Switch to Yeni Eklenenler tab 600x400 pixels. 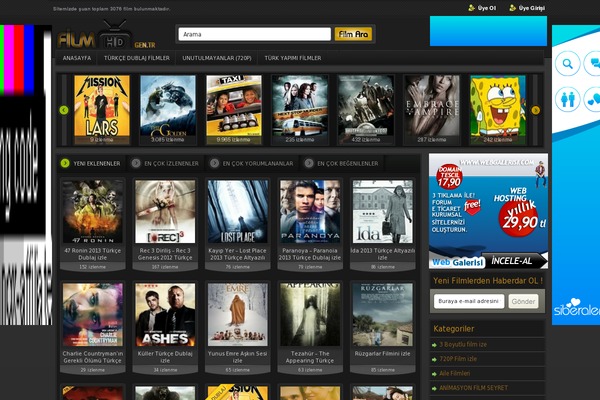91,163
